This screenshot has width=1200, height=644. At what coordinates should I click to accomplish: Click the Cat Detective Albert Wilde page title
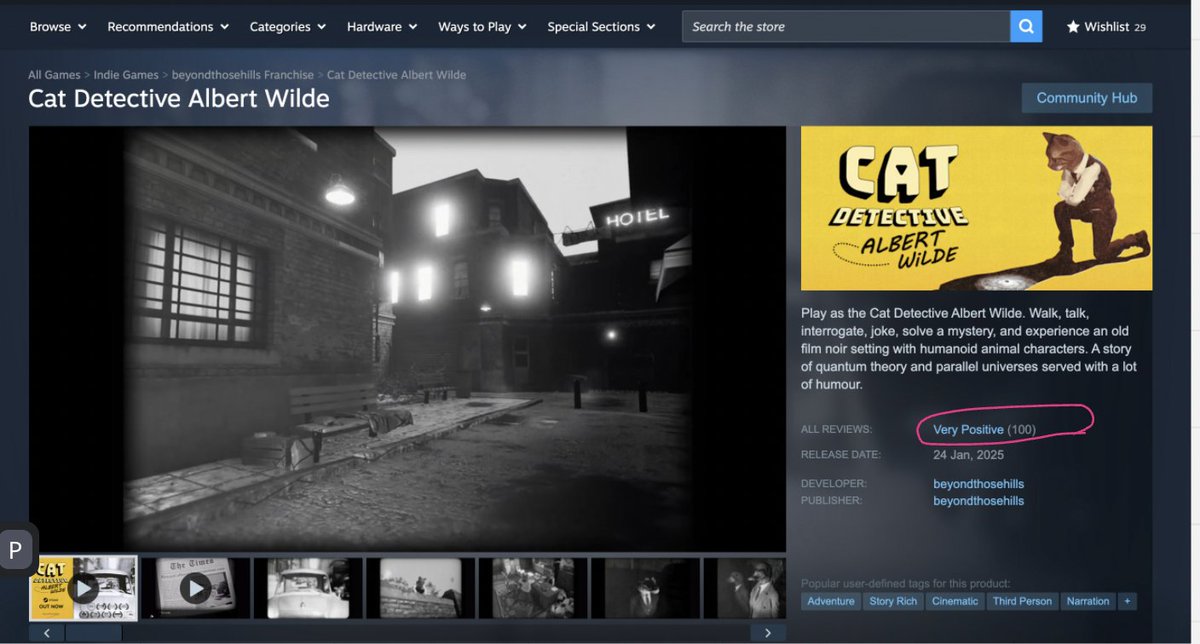click(x=179, y=99)
